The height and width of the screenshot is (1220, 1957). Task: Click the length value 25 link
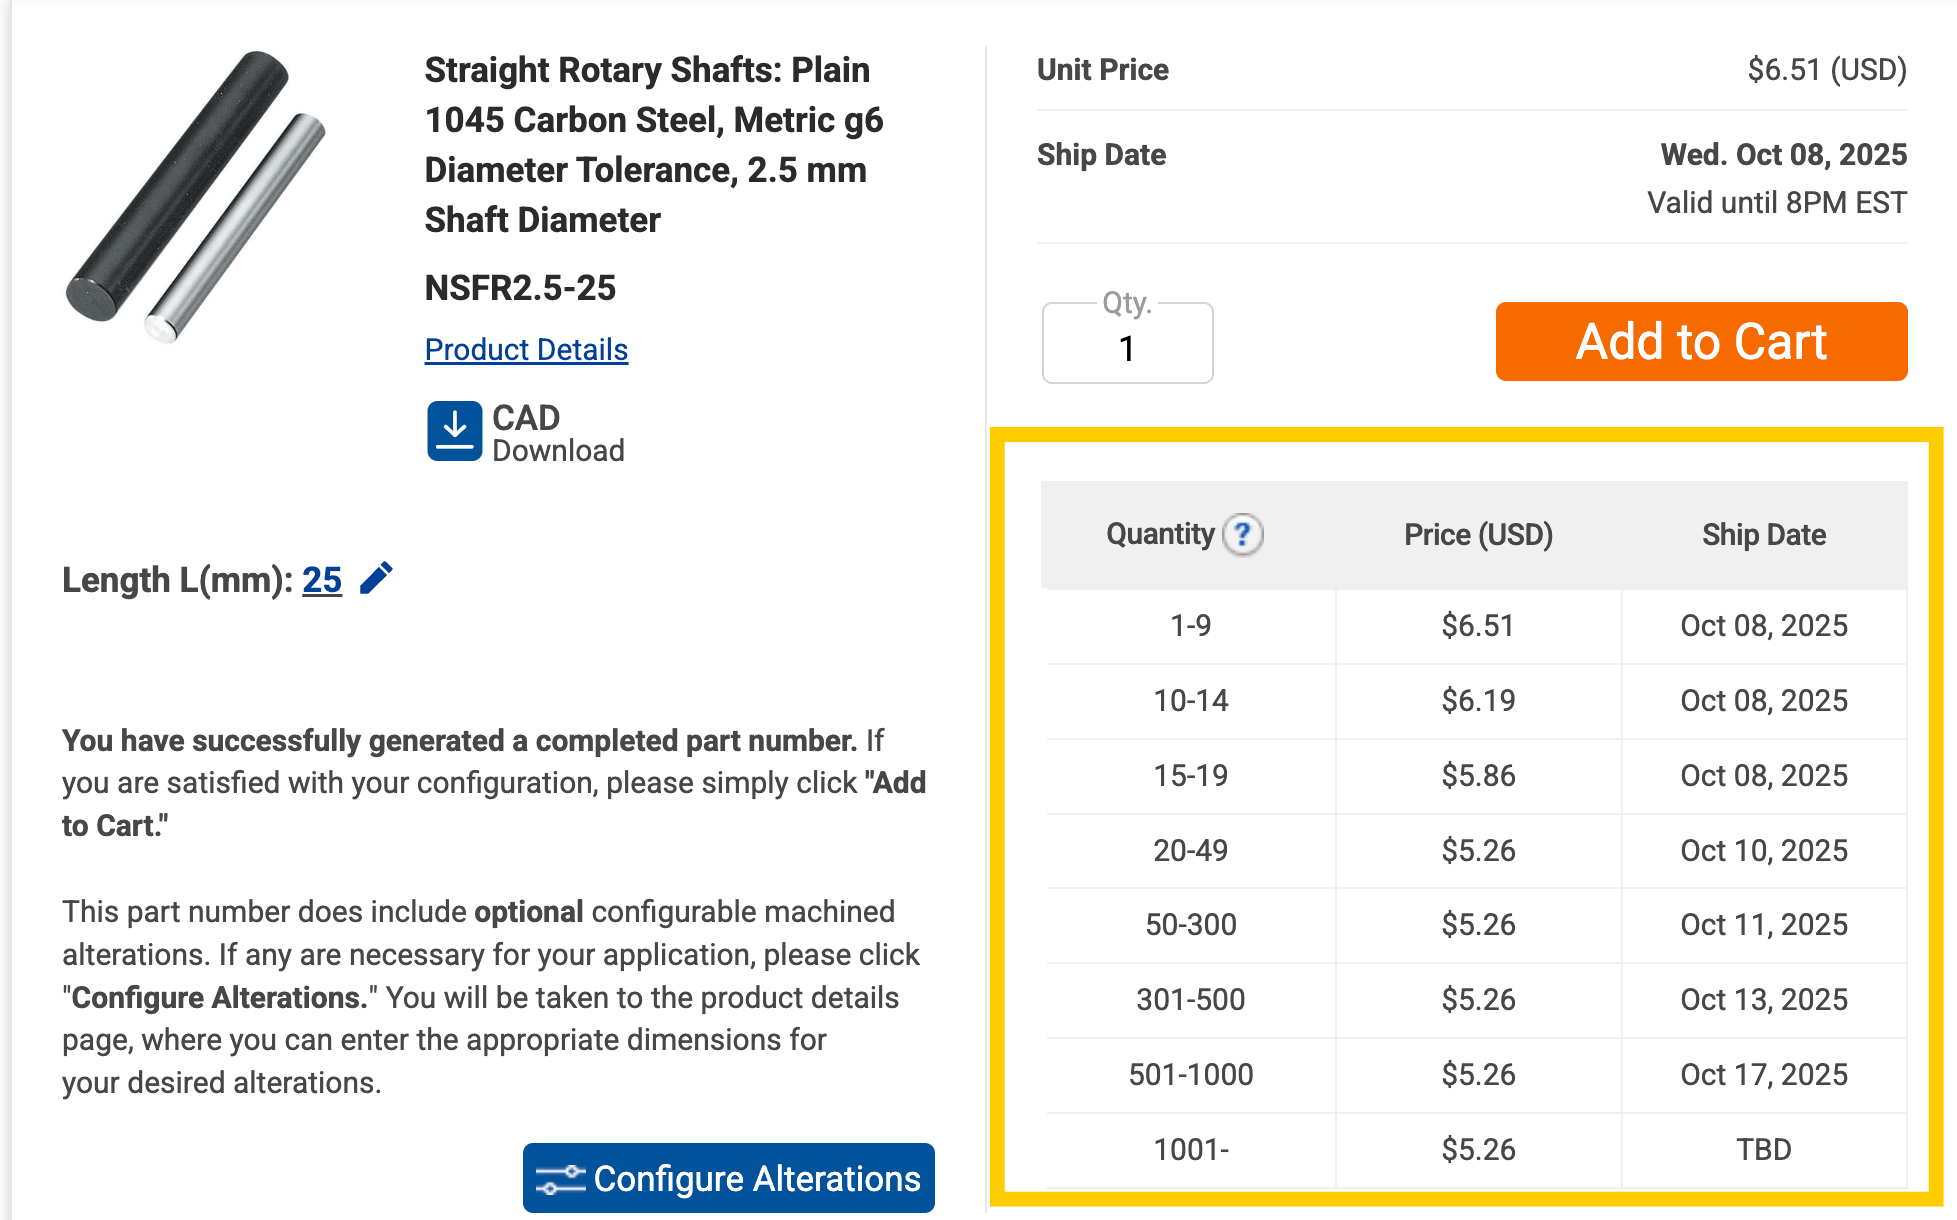(322, 579)
